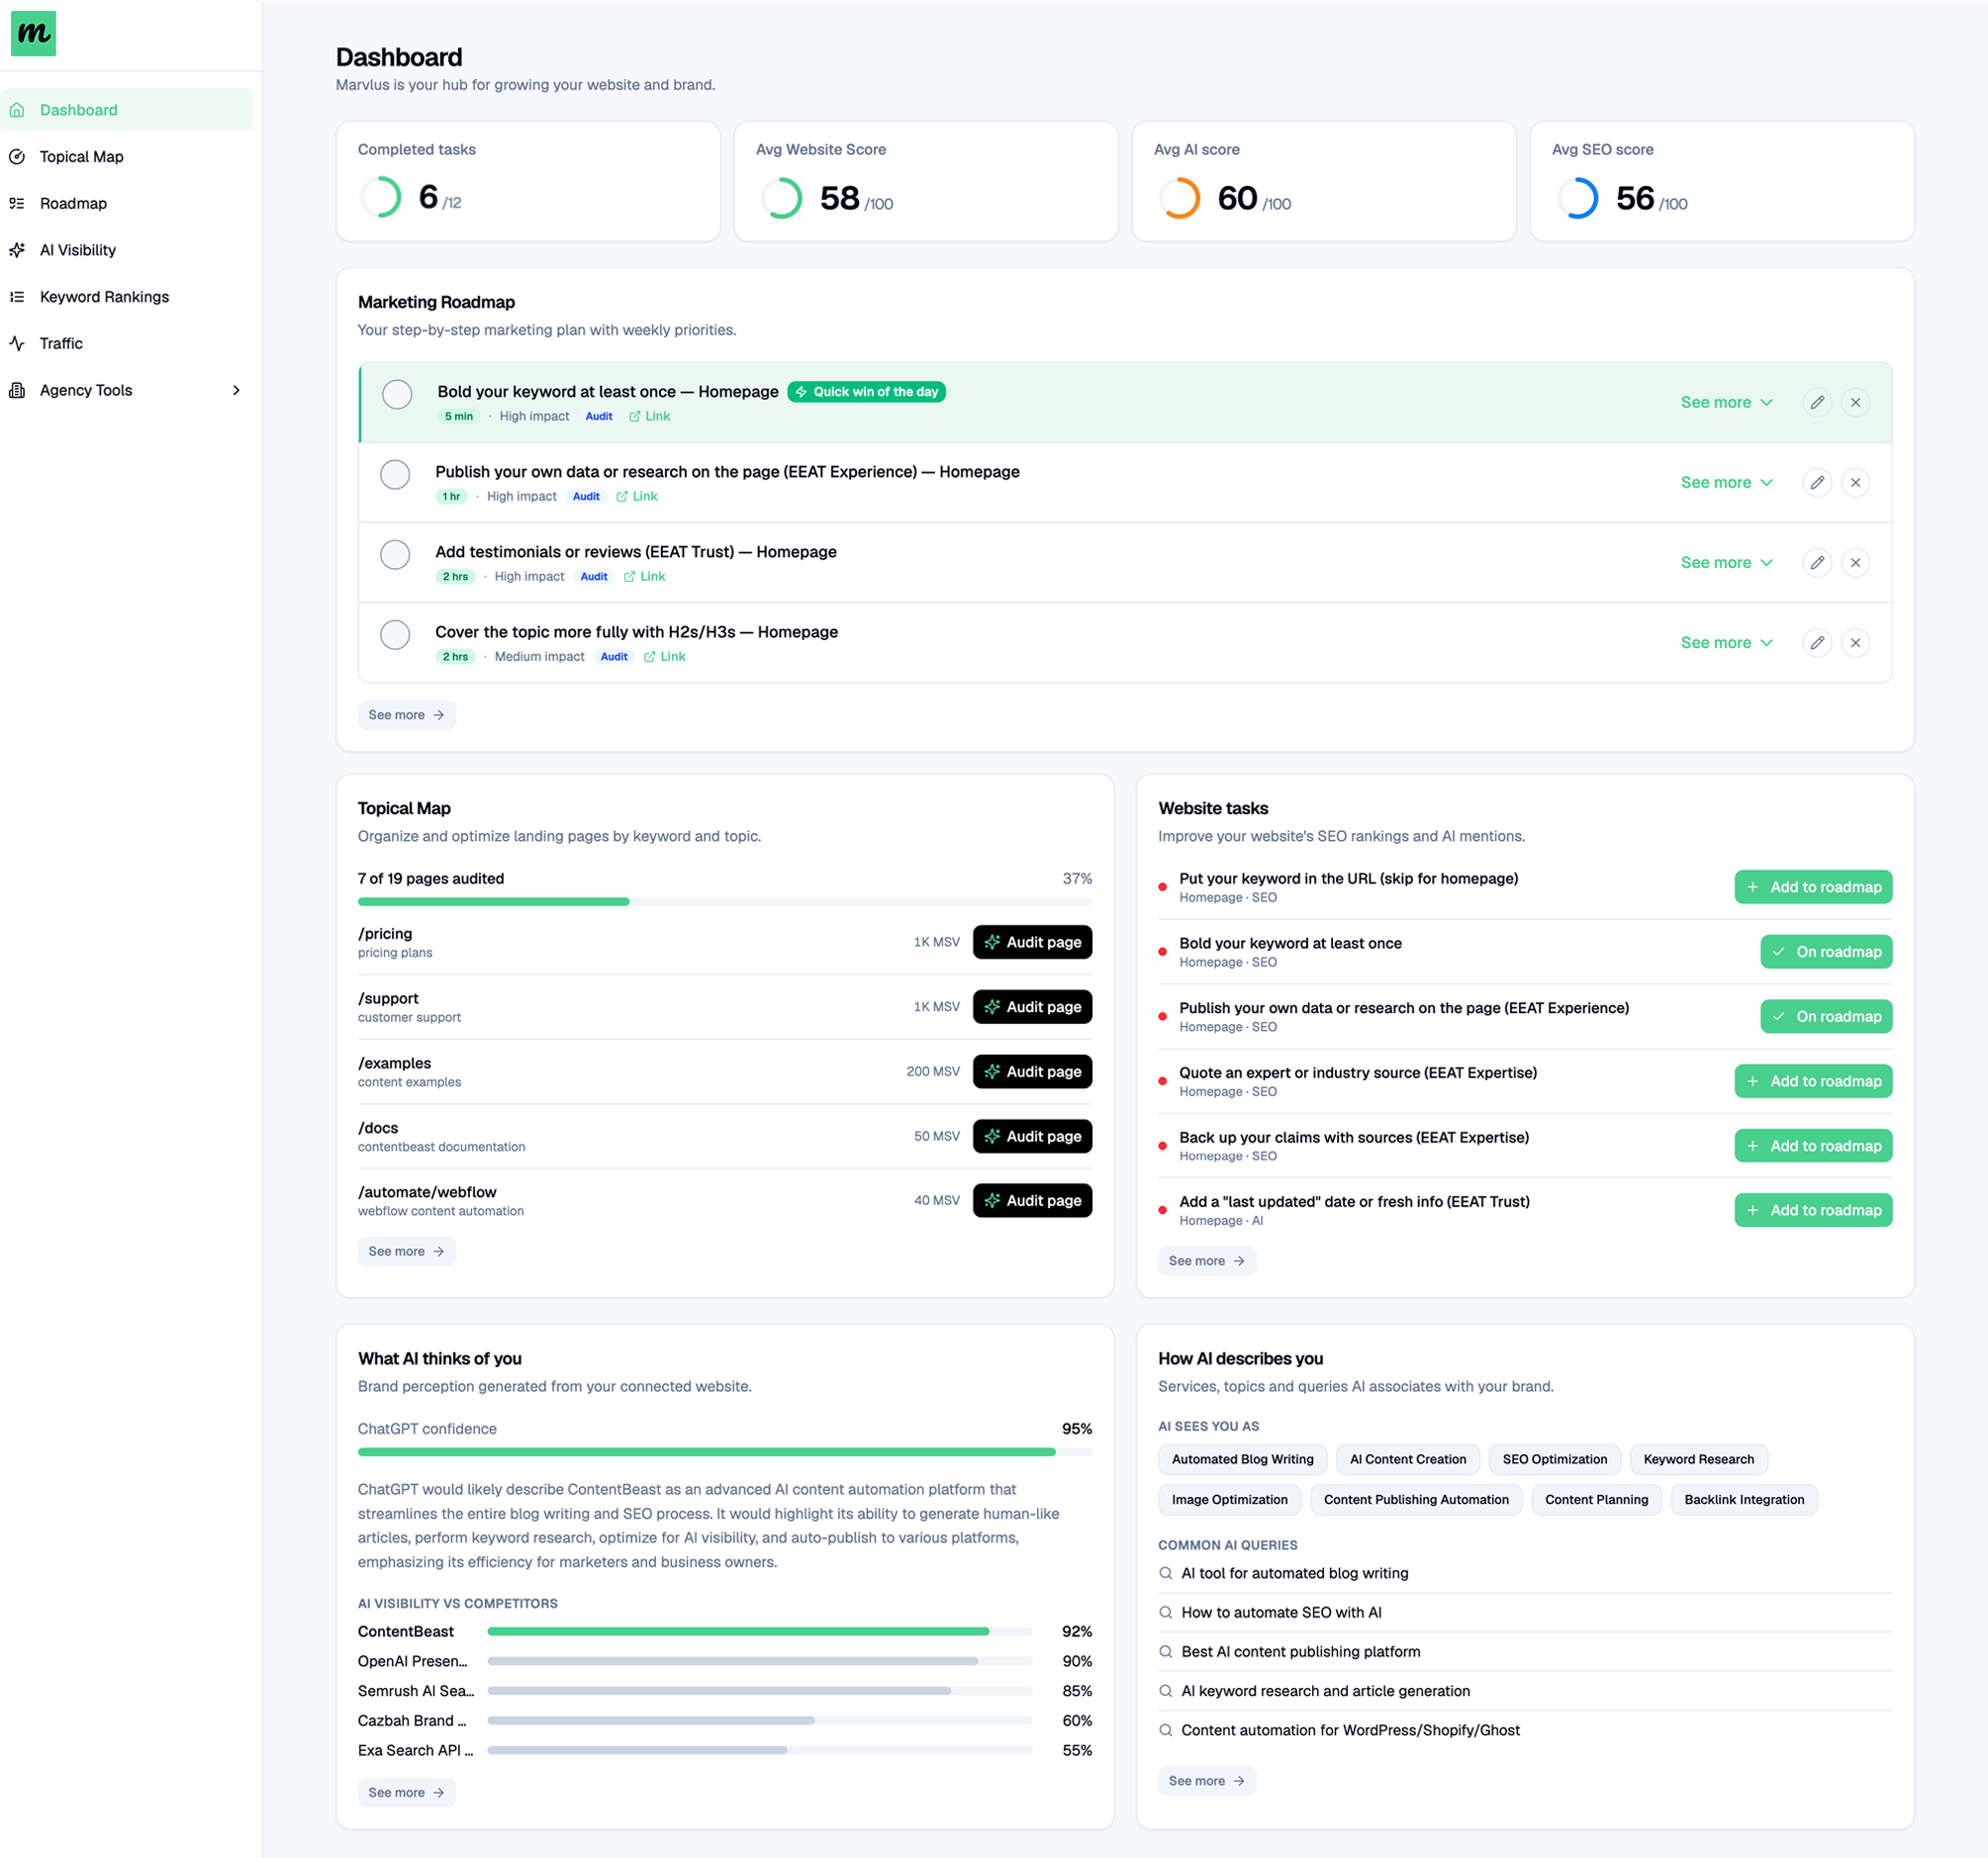Viewport: 1988px width, 1858px height.
Task: Expand See more on Publish your own data task
Action: (x=1726, y=482)
